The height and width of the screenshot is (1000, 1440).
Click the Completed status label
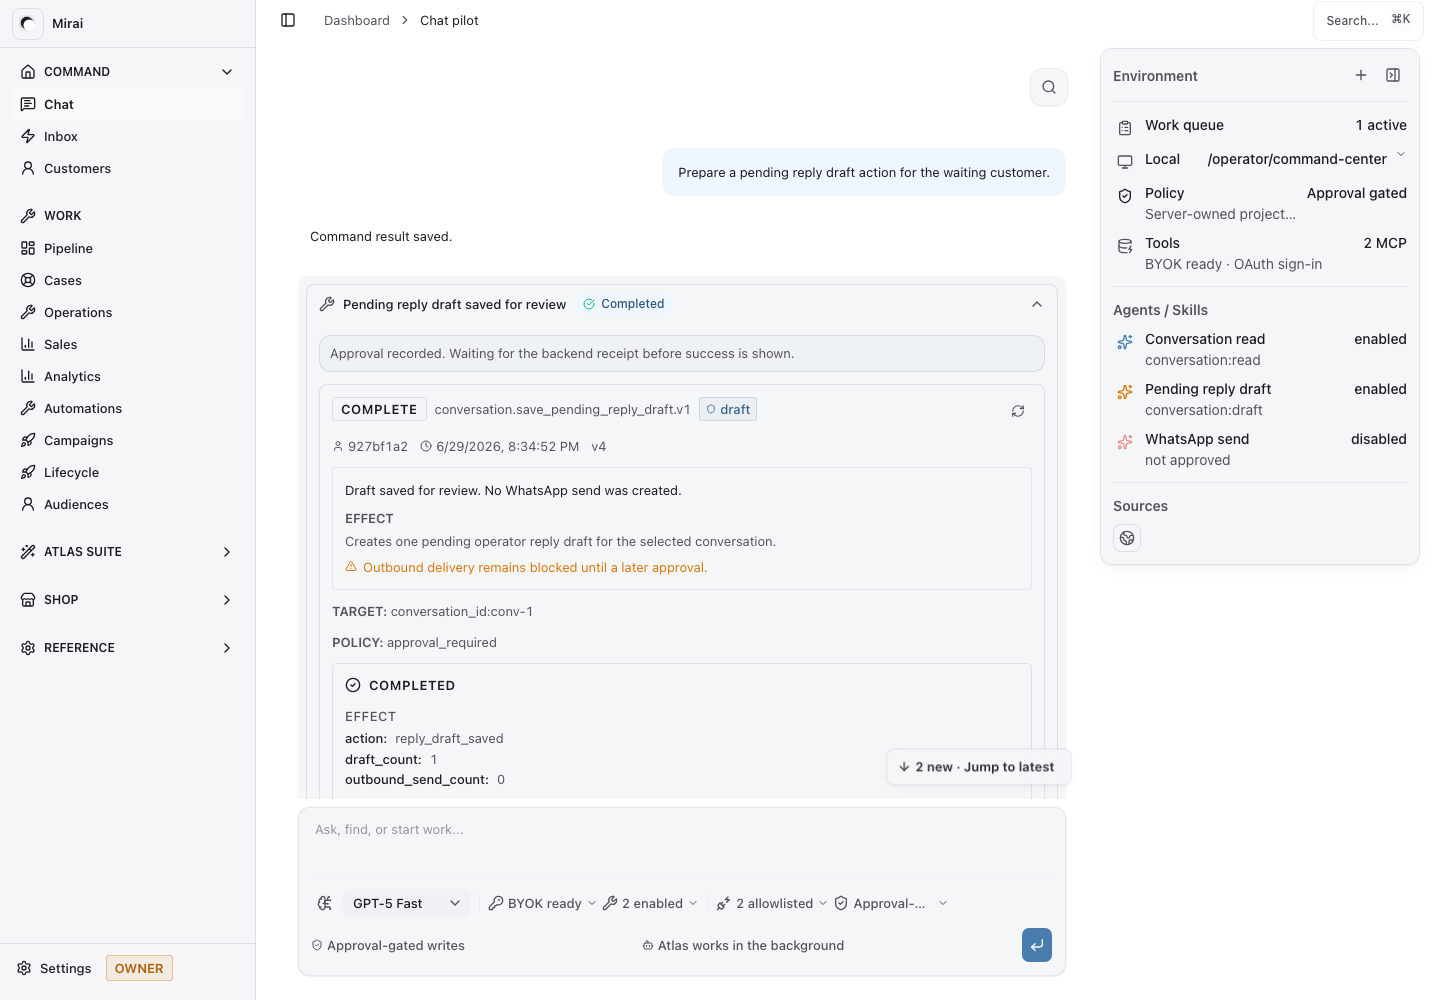click(x=624, y=304)
